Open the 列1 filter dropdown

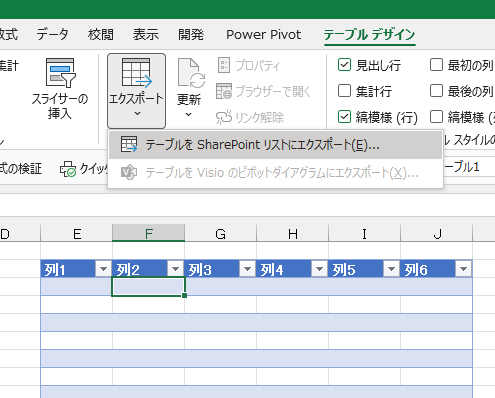coord(103,269)
